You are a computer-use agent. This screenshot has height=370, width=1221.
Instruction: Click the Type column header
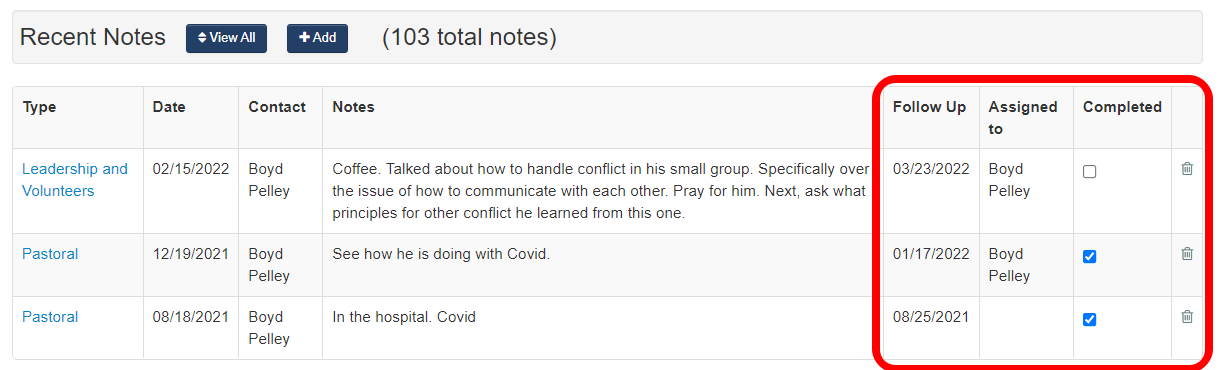pos(39,107)
